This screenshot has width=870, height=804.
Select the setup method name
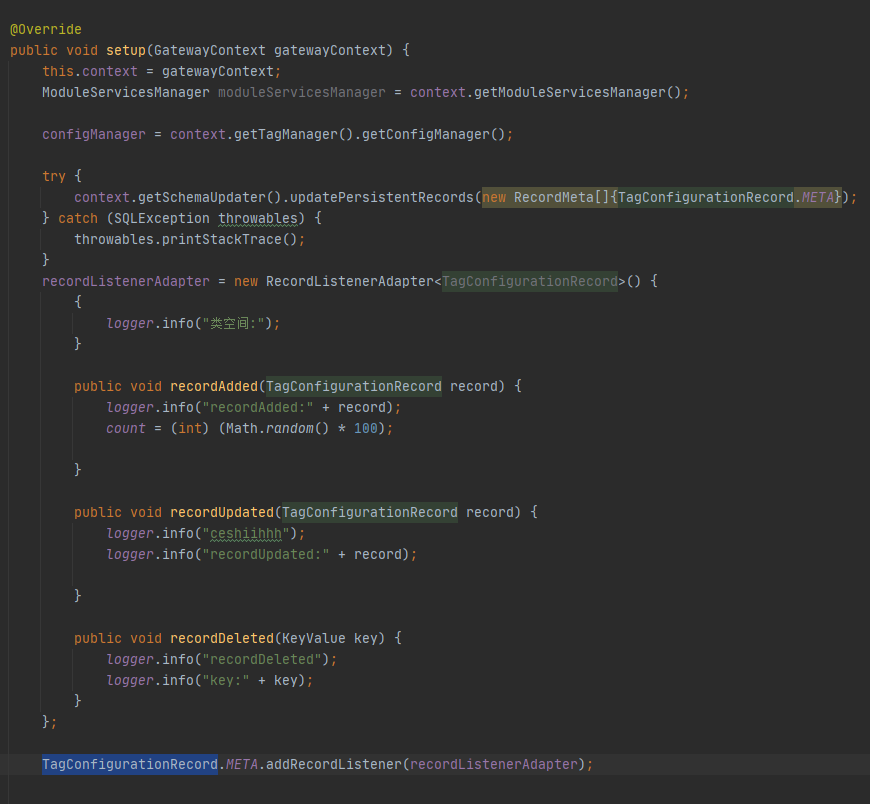125,50
